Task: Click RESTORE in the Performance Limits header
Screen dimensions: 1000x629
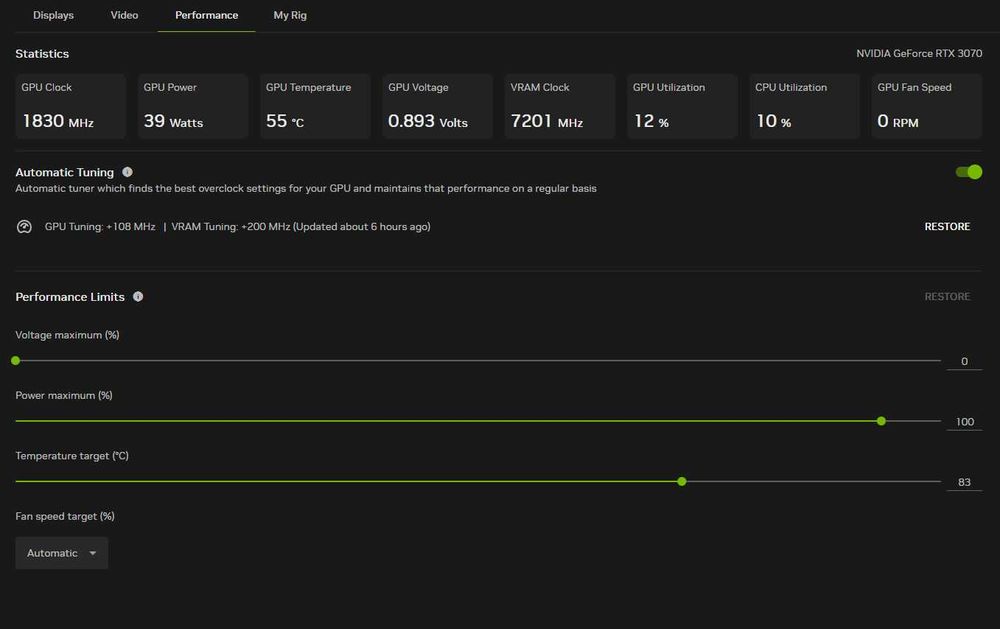Action: point(947,297)
